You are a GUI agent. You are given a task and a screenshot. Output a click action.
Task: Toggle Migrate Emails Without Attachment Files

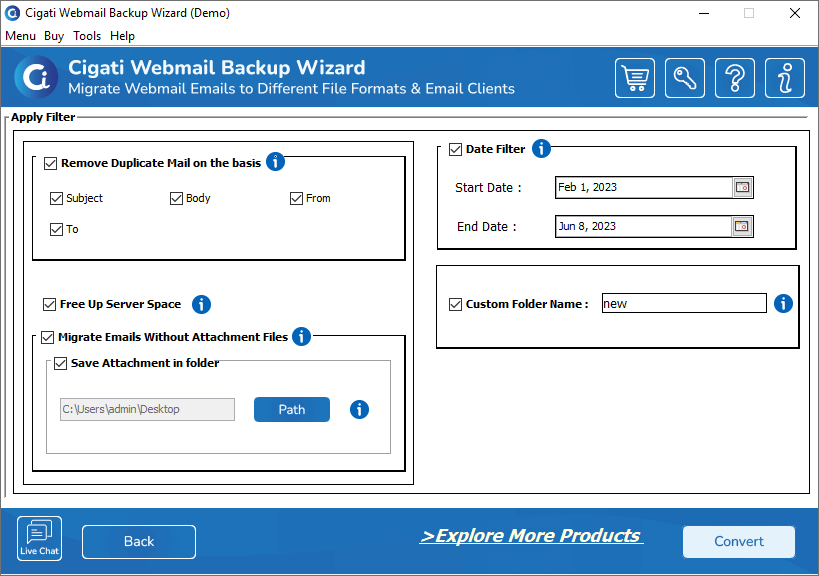(48, 337)
